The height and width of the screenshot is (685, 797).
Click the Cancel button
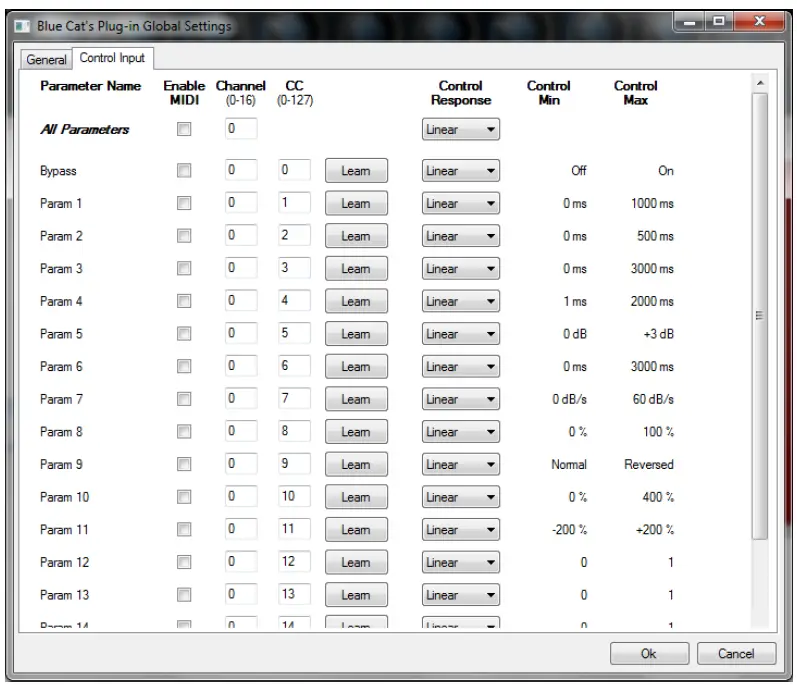pos(736,653)
